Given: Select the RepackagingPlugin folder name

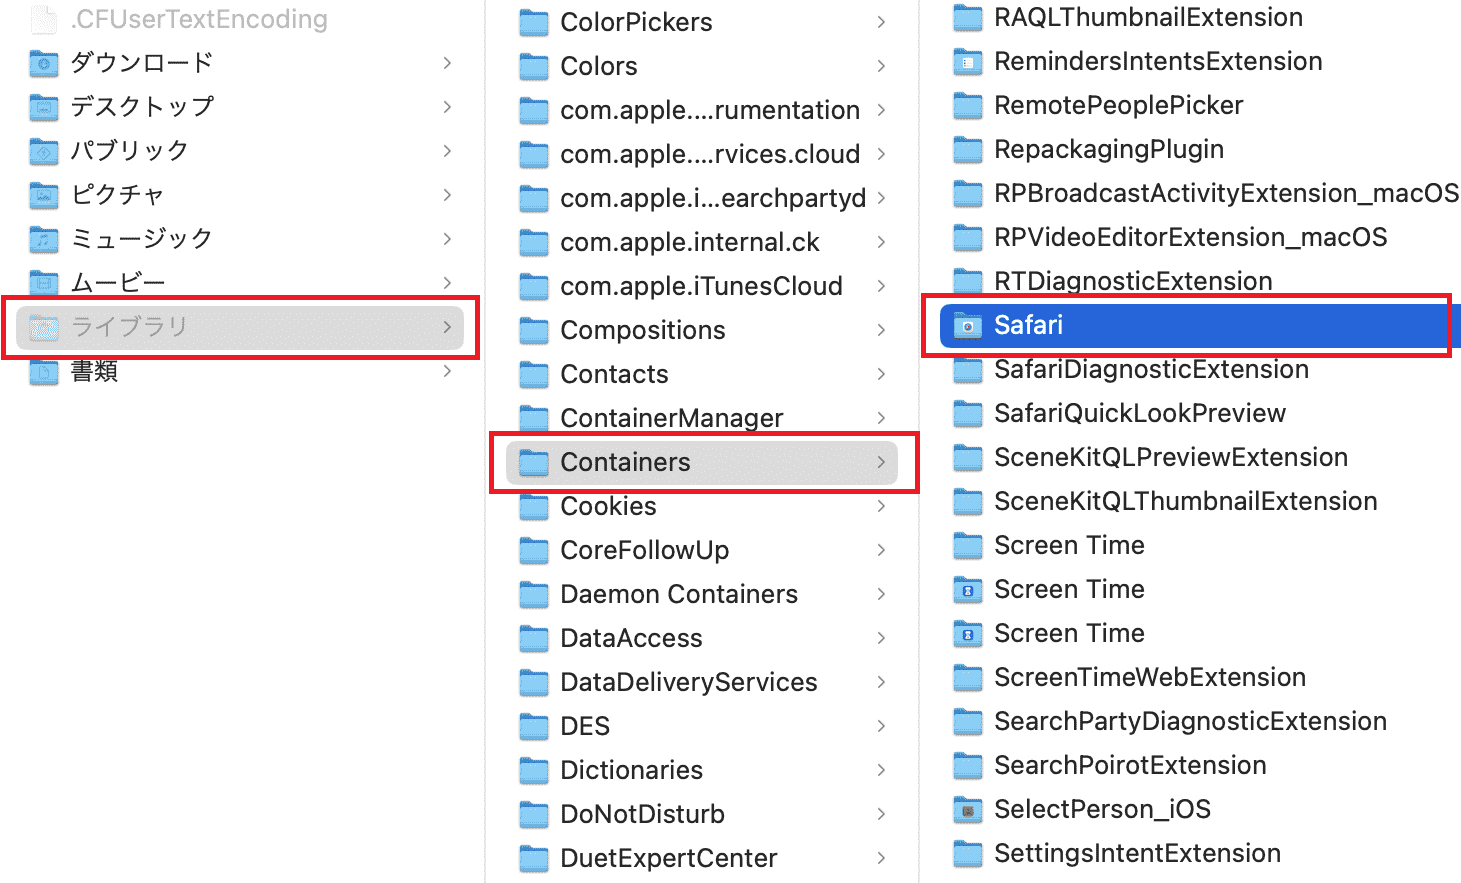Looking at the screenshot, I should pyautogui.click(x=1109, y=149).
